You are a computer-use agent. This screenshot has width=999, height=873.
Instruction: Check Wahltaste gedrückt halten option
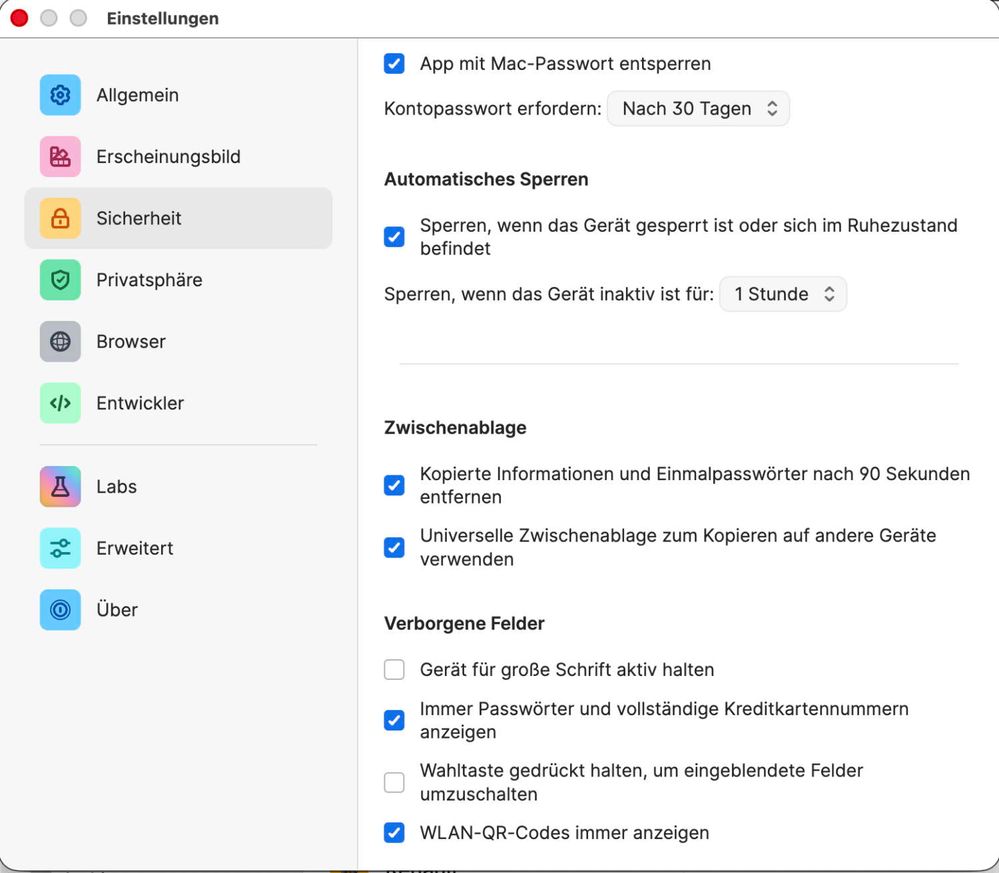(x=394, y=782)
